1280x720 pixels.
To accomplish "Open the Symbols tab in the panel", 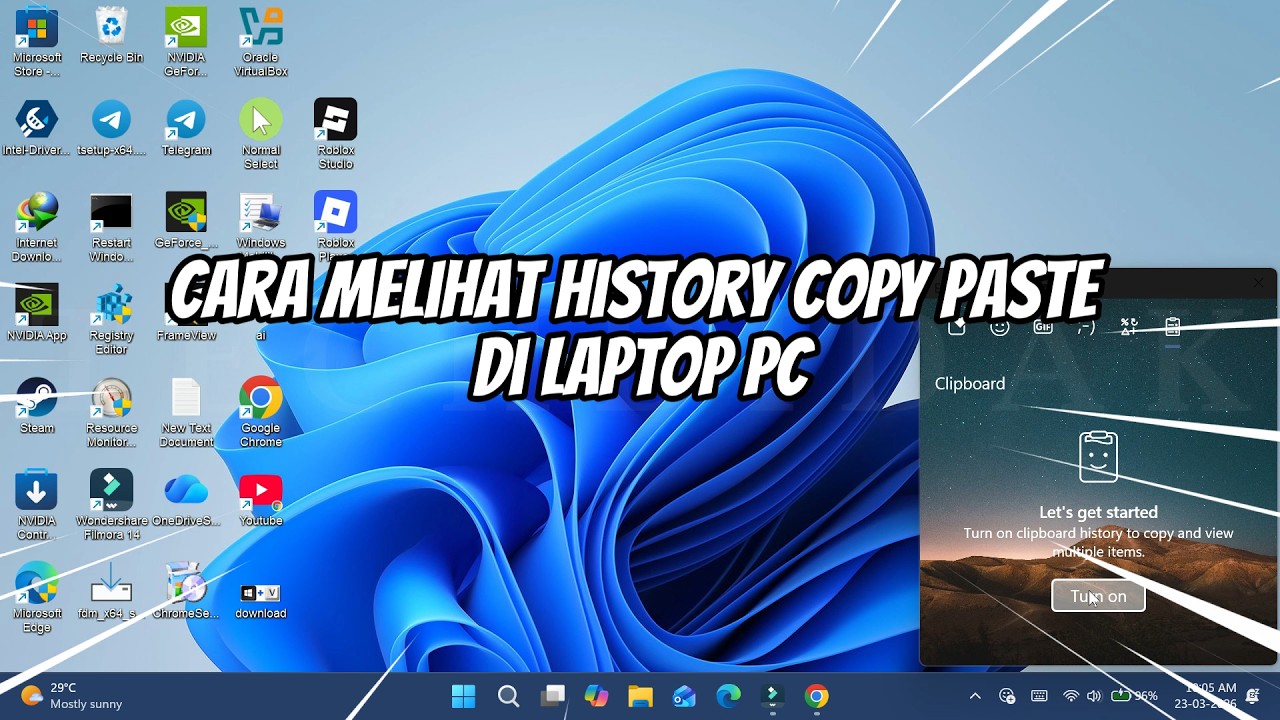I will click(1129, 326).
